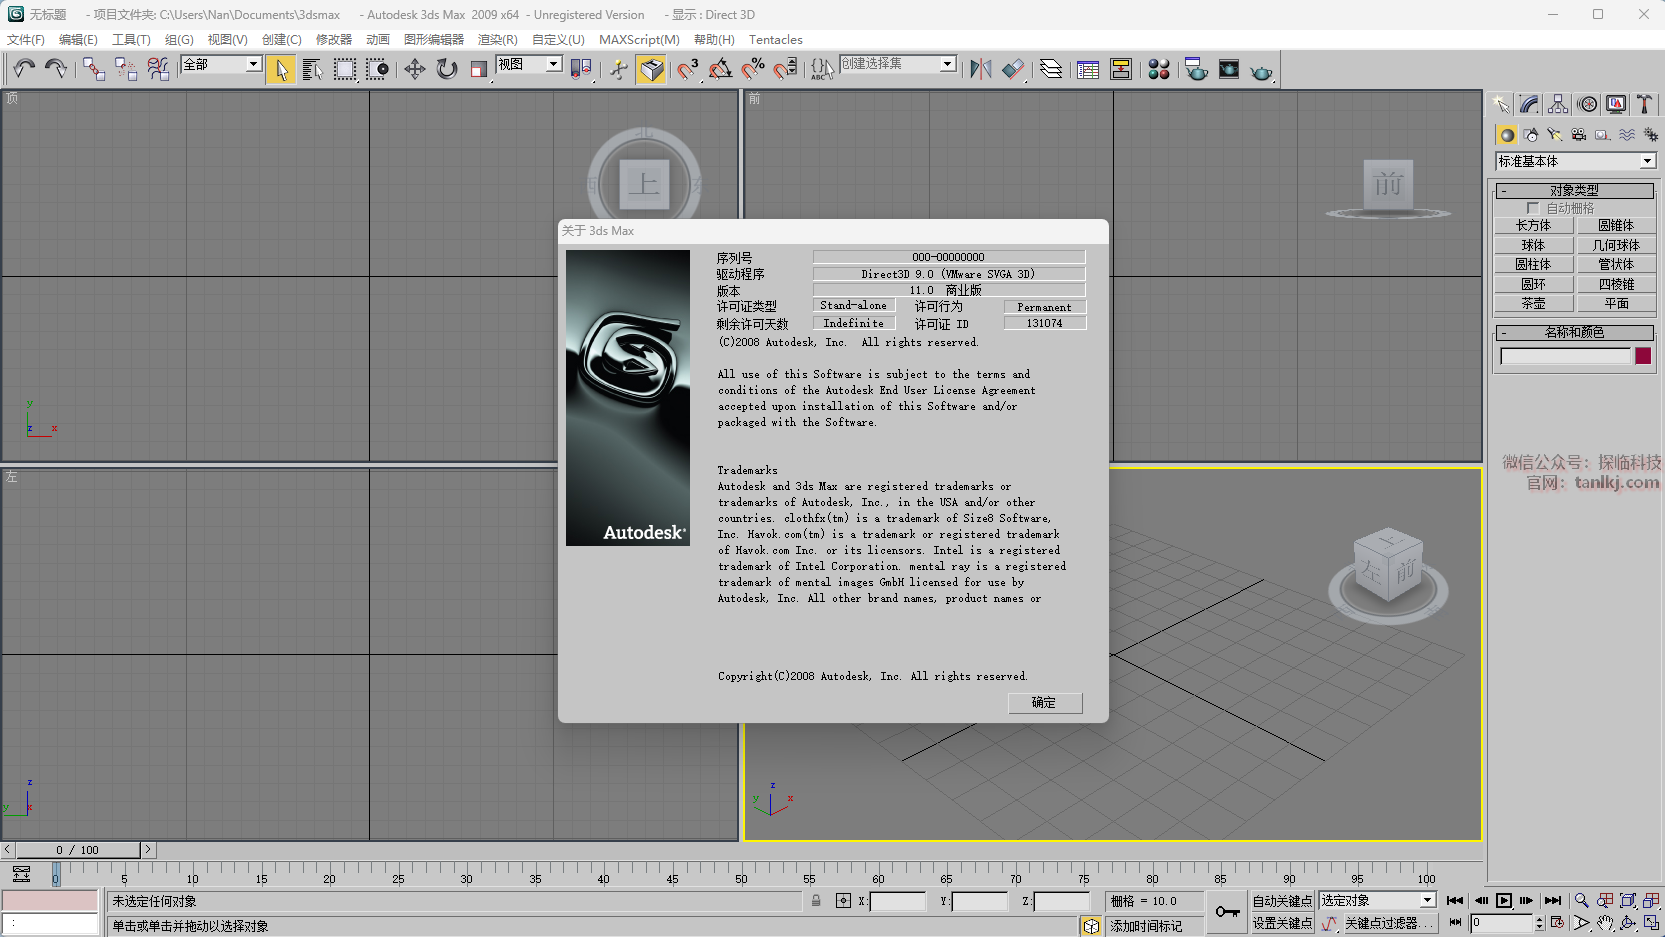This screenshot has height=937, width=1665.
Task: Open the Material Editor spheres icon
Action: (1159, 69)
